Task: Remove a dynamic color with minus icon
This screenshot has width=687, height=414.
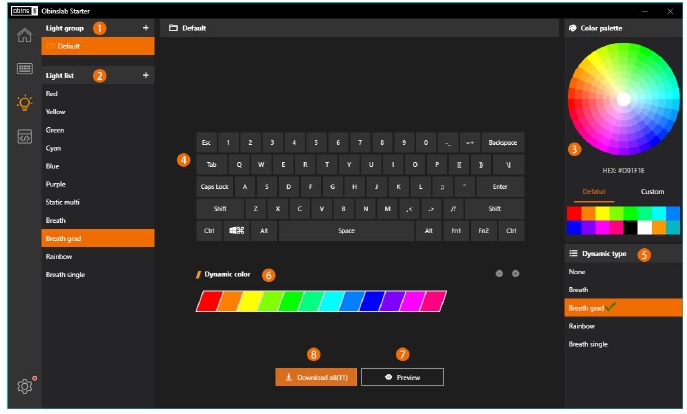Action: click(499, 273)
